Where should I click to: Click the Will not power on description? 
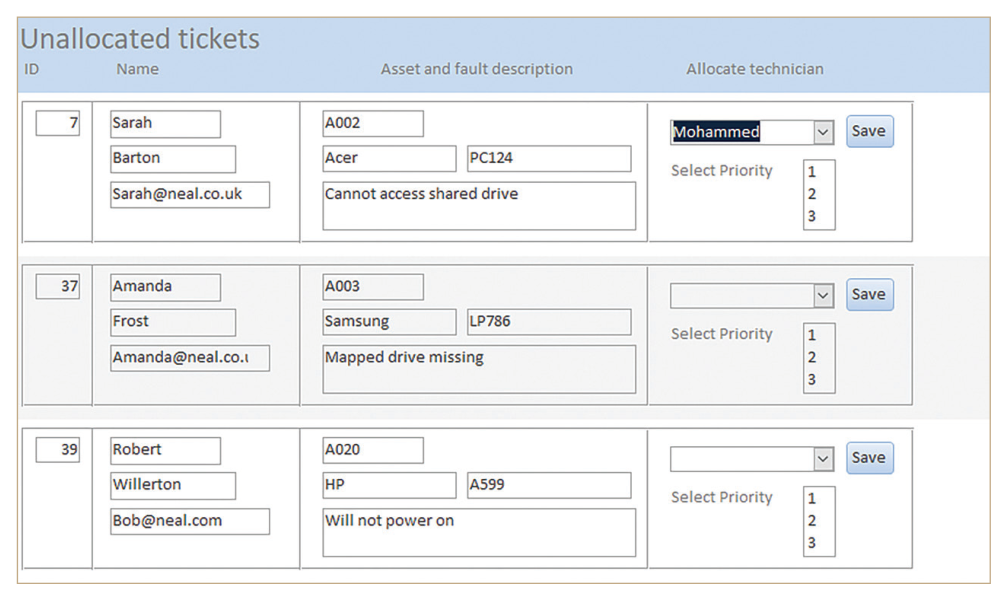pos(479,532)
